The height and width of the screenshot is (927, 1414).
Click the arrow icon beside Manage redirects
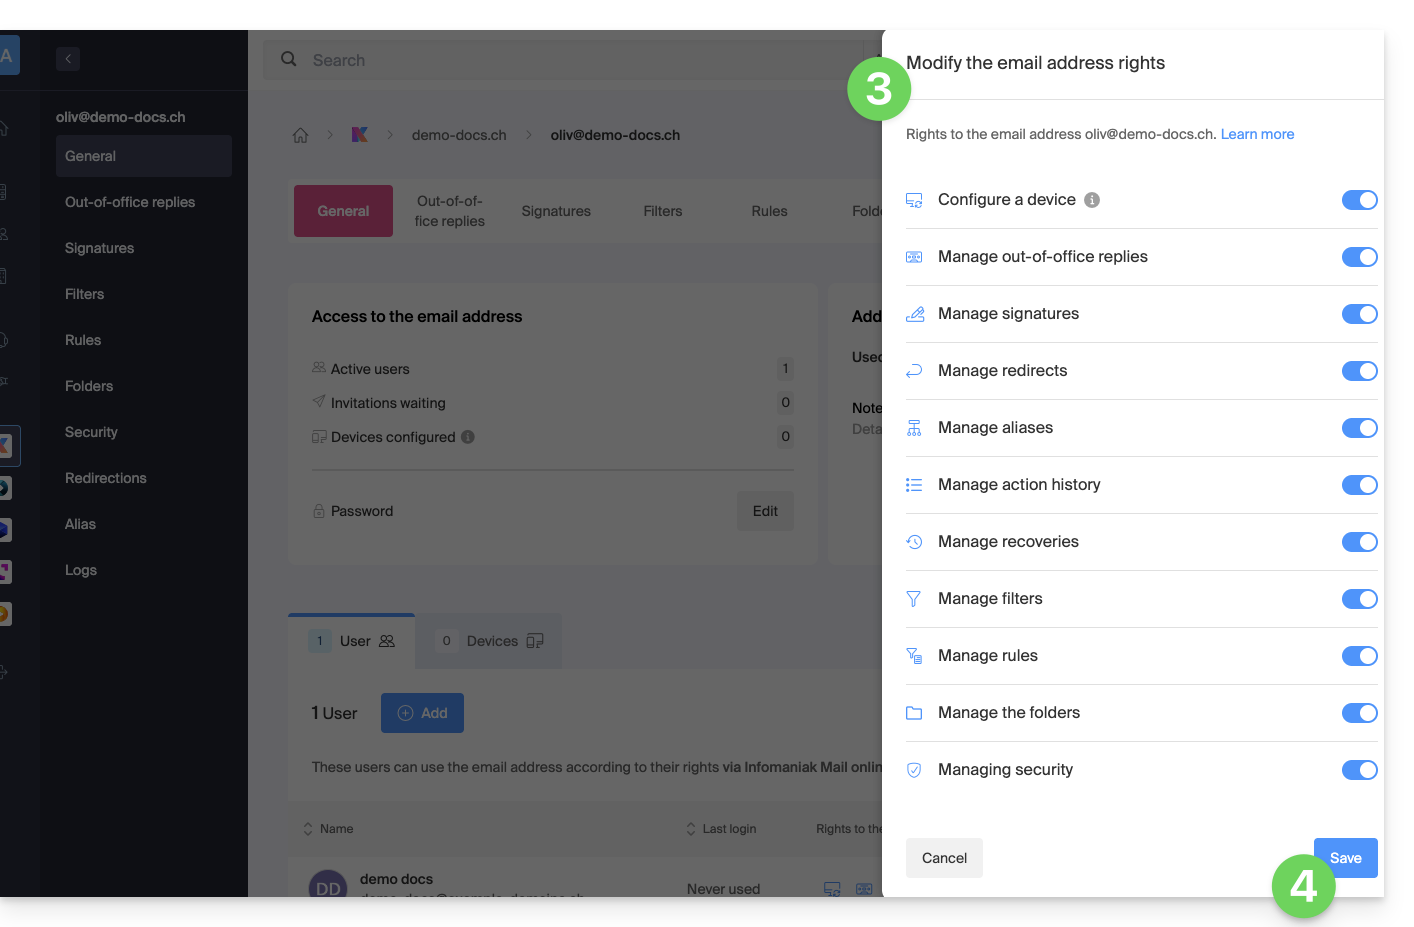coord(914,371)
